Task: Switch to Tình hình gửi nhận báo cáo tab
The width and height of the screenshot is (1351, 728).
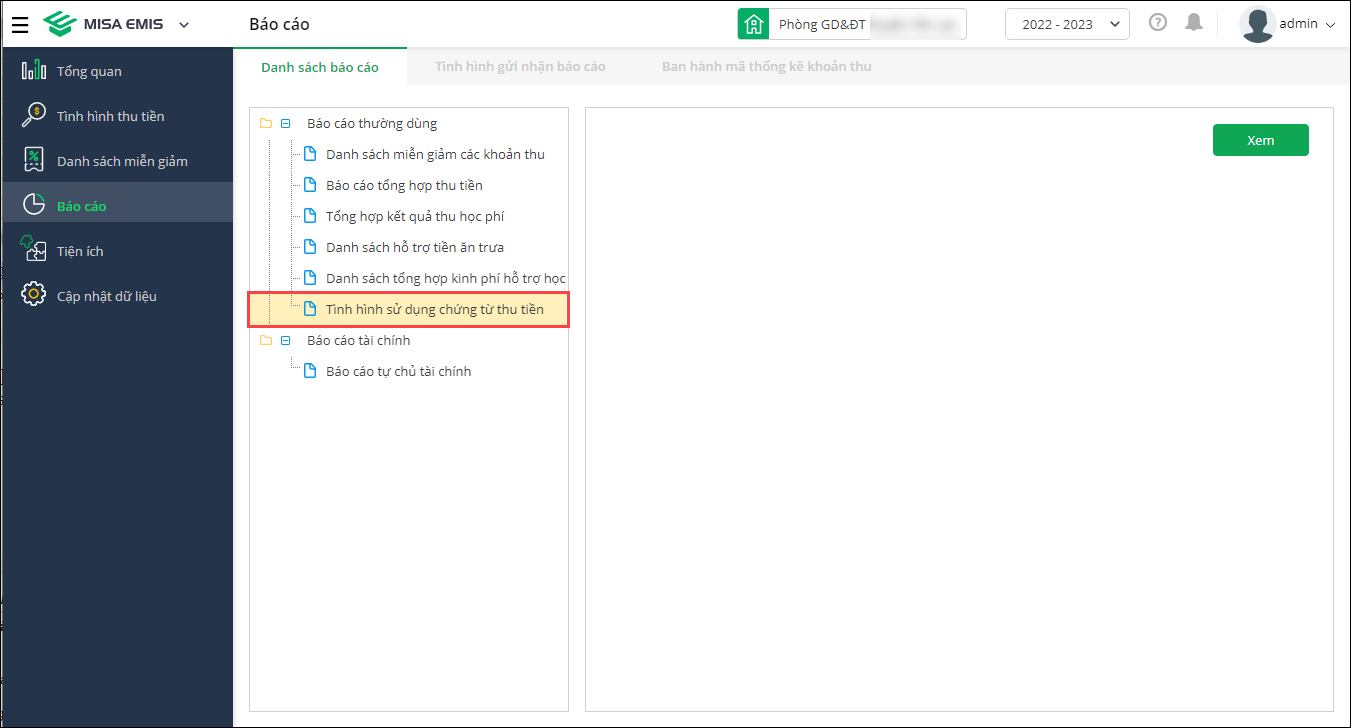Action: pyautogui.click(x=520, y=67)
